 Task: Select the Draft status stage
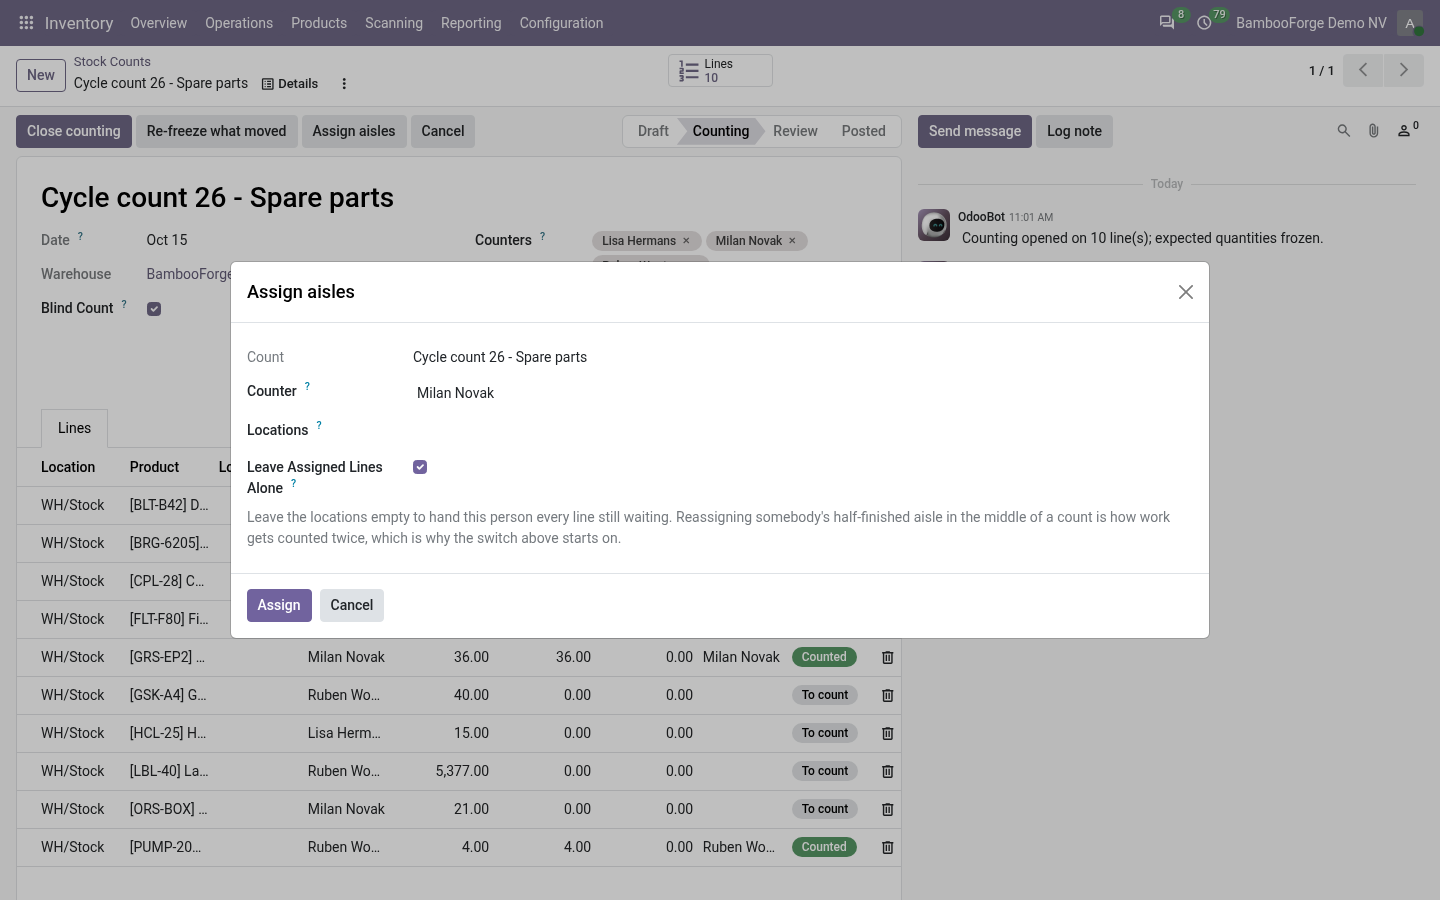pyautogui.click(x=653, y=131)
